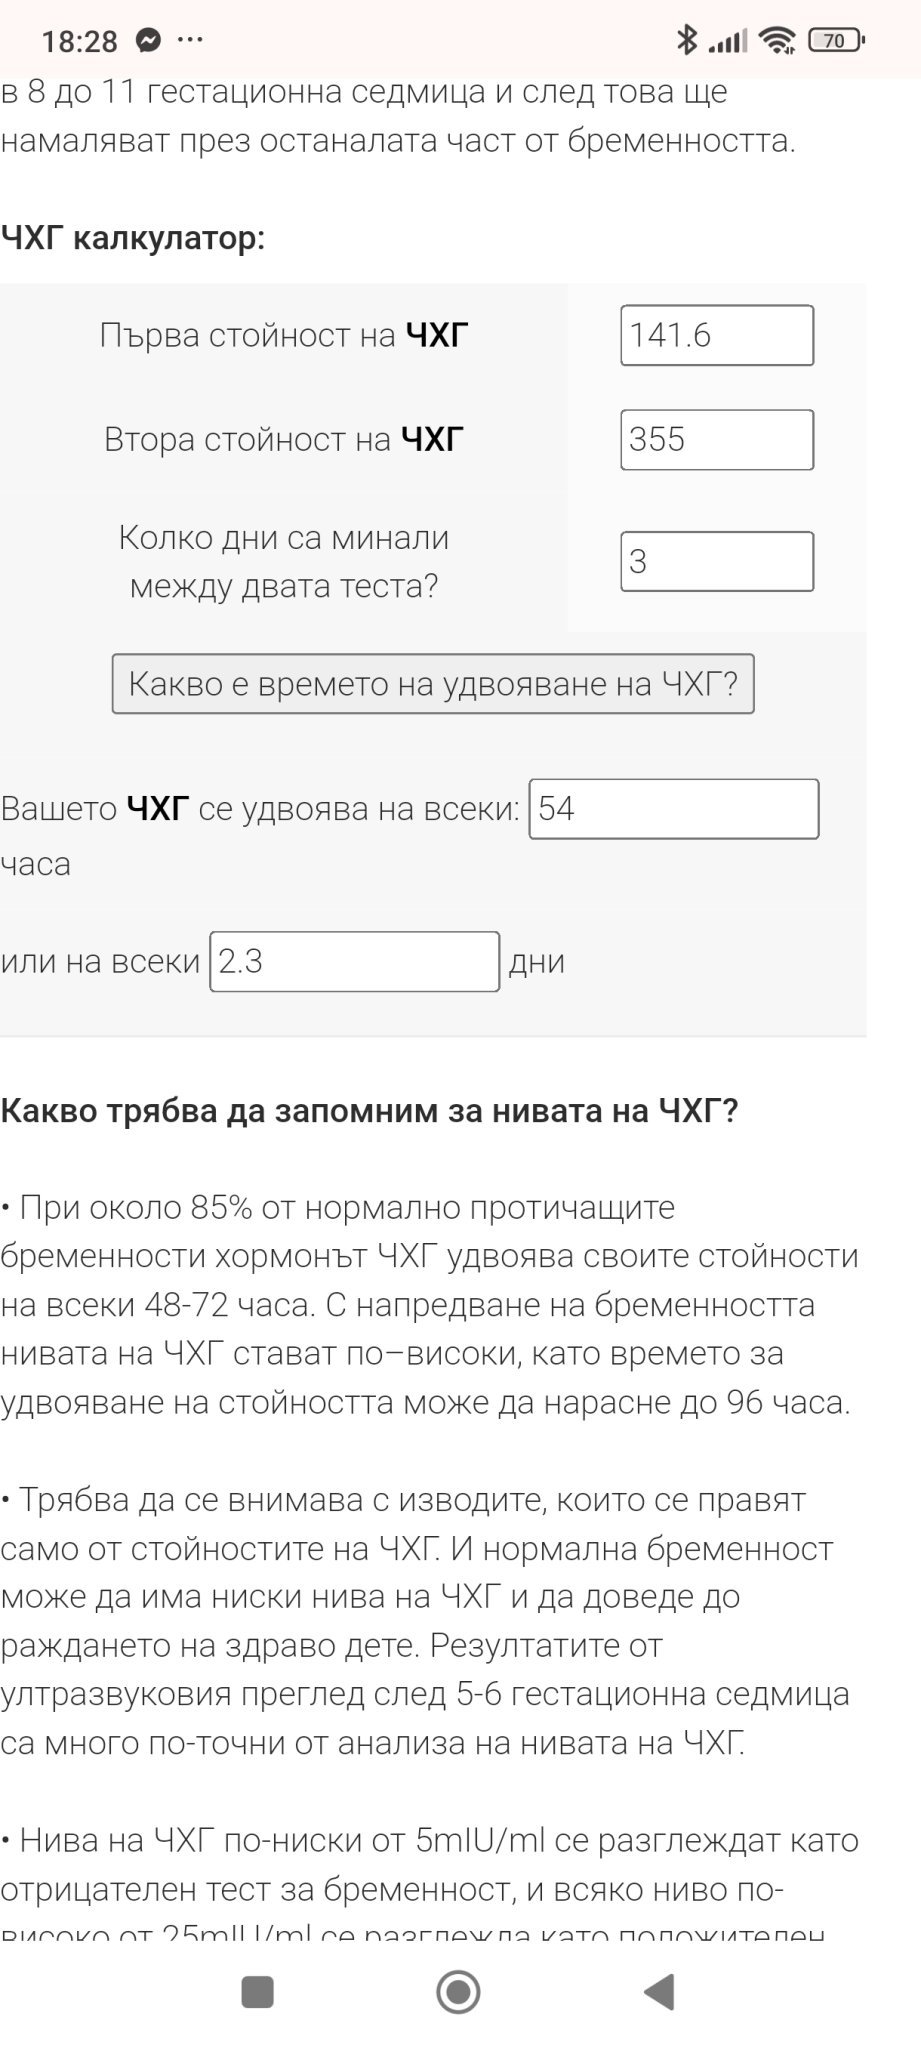Screen dimensions: 921x2048
Task: Tap heading 'Какво трябва да запомним за нивата на ЧХГ?'
Action: (369, 1111)
